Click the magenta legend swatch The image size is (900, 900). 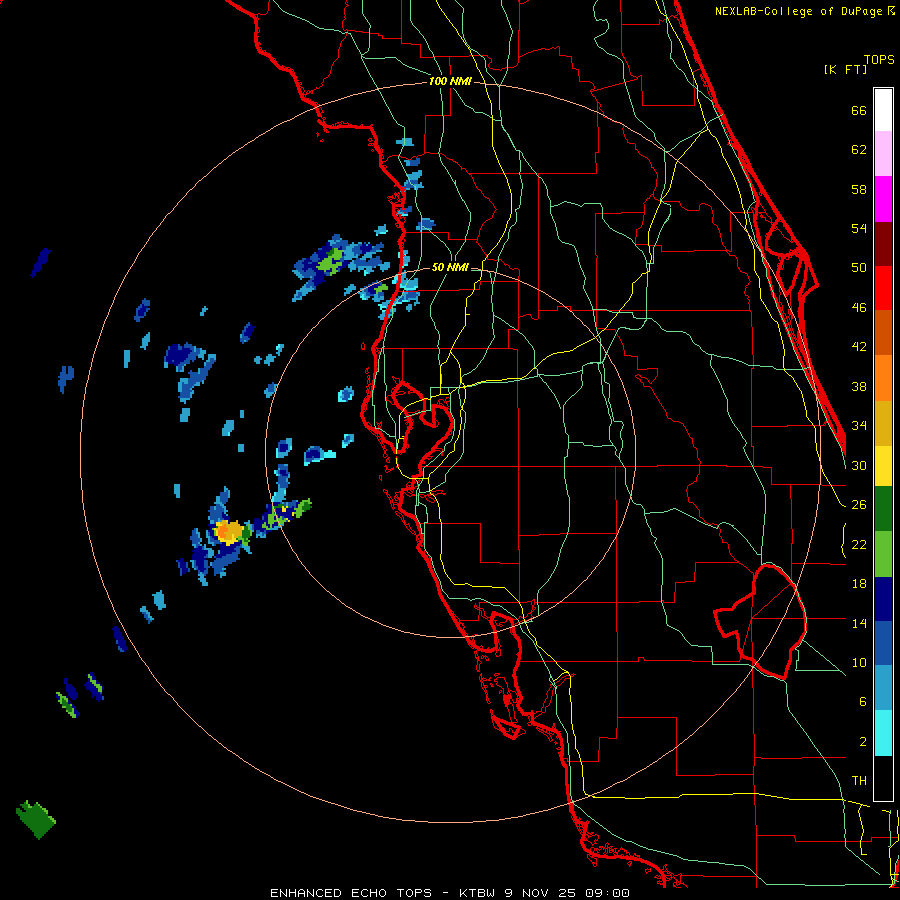point(883,199)
